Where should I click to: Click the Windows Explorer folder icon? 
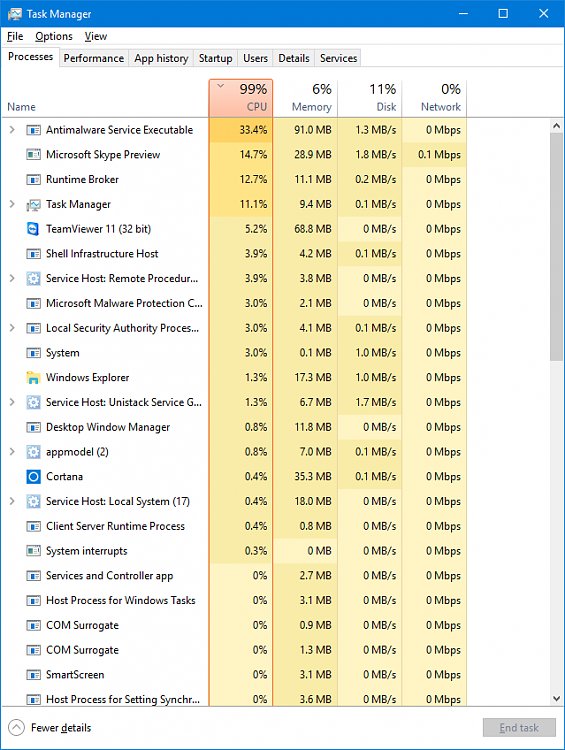(x=33, y=378)
